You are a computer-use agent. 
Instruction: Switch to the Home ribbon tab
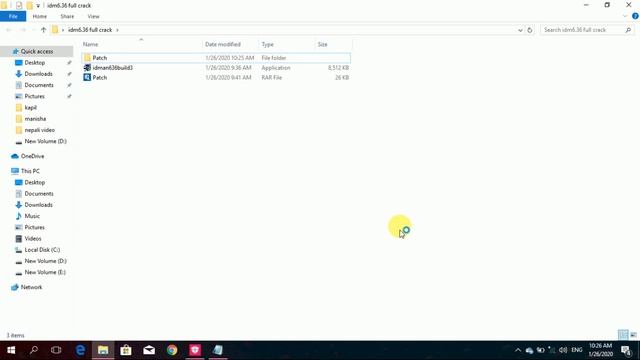(40, 16)
